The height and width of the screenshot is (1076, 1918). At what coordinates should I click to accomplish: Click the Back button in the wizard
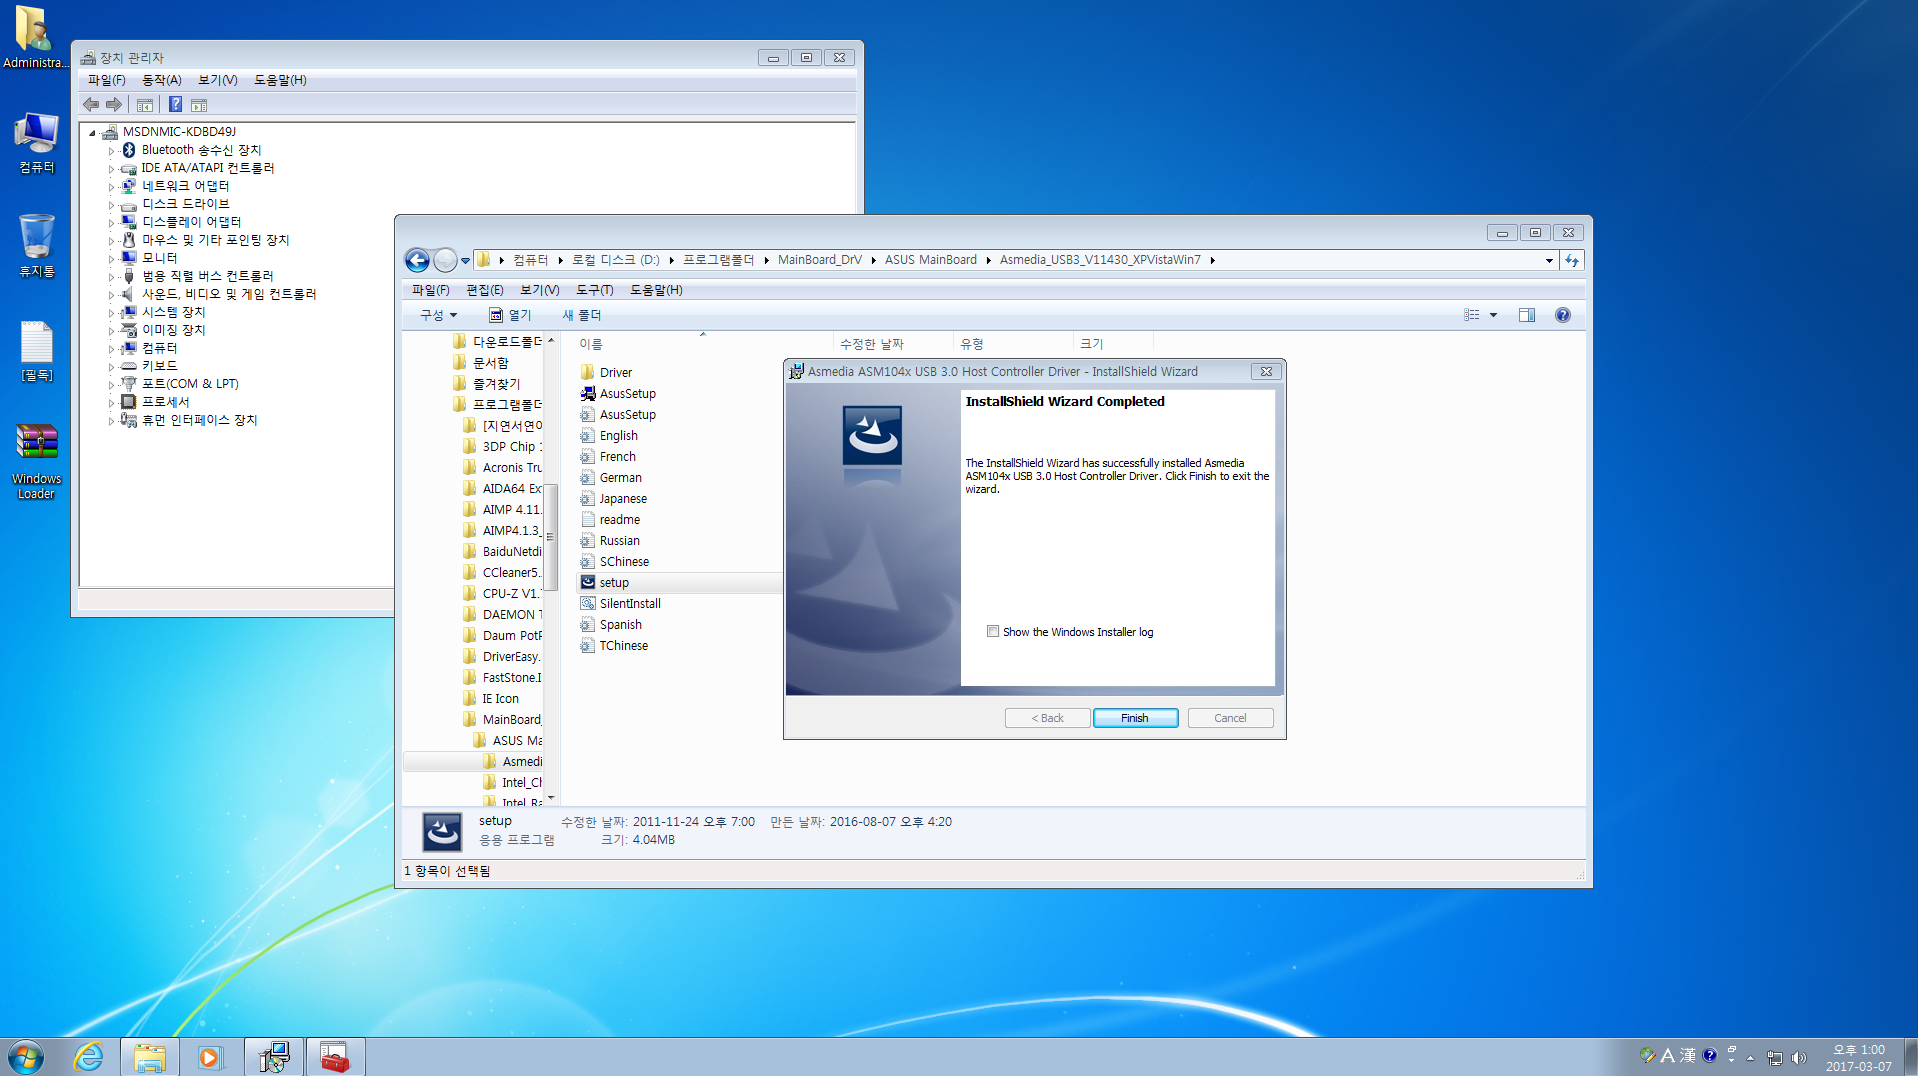pyautogui.click(x=1047, y=718)
